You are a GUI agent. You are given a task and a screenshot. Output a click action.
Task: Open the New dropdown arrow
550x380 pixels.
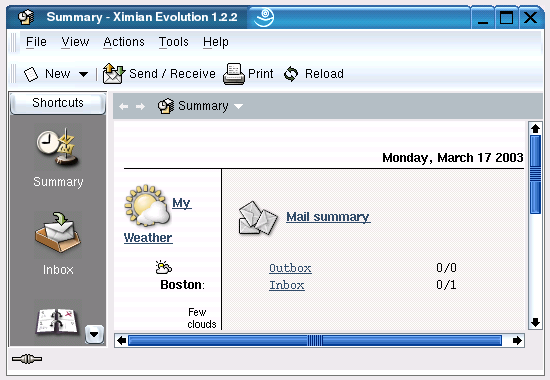pos(83,74)
